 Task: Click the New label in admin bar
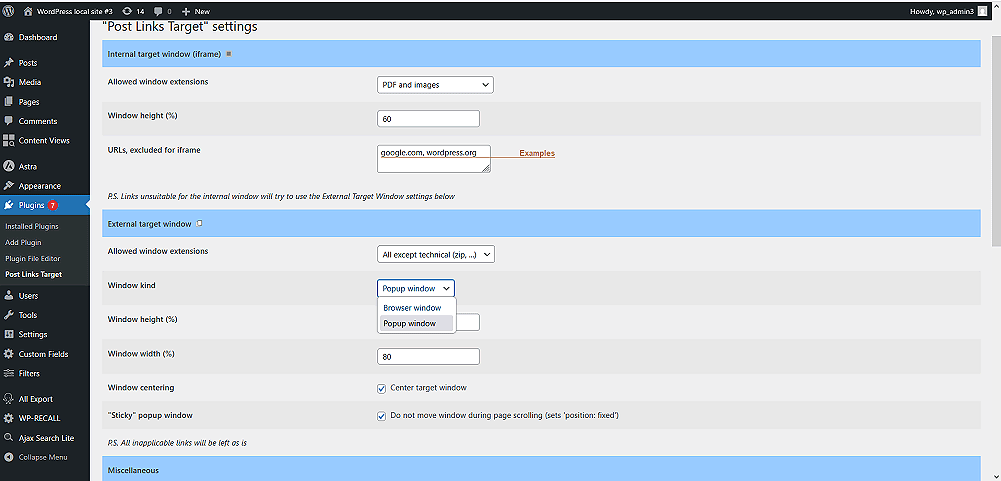click(202, 11)
